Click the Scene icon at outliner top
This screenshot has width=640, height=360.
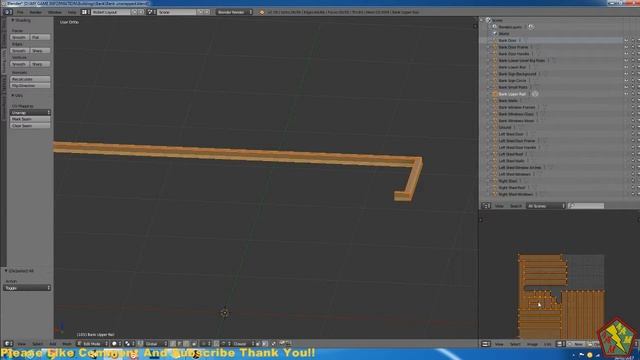(488, 20)
